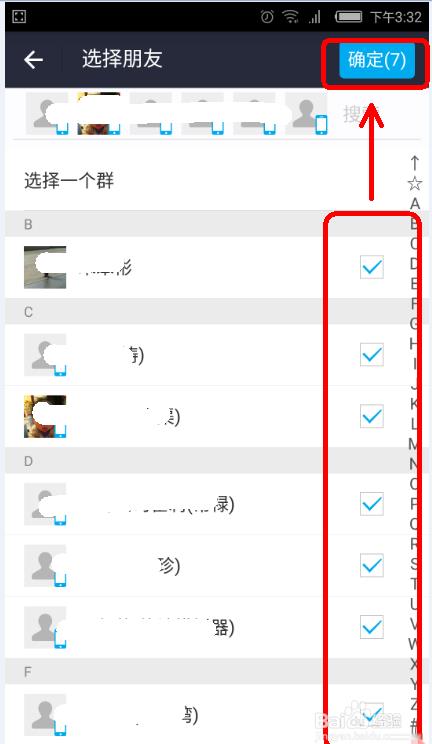Uncheck the contact ending with 录)
This screenshot has height=744, width=432.
[x=371, y=504]
